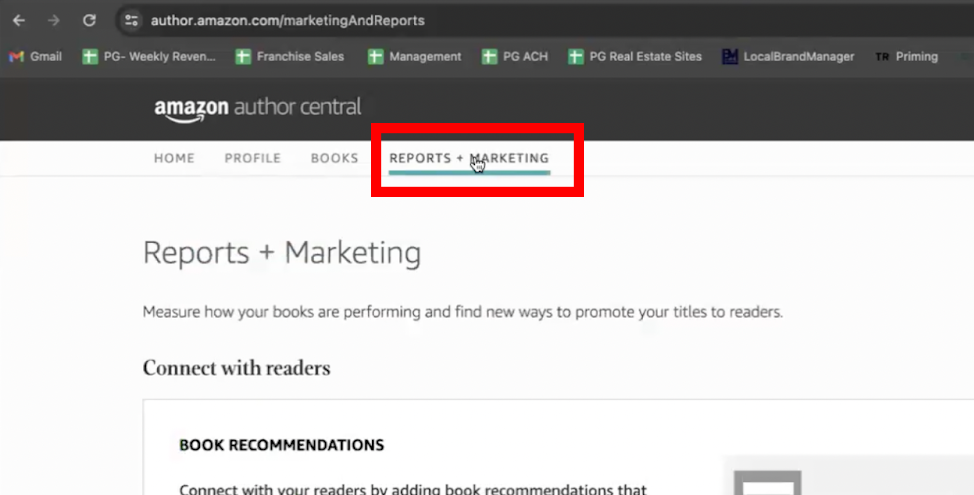Open the Priming bookmark
The width and height of the screenshot is (974, 495).
click(906, 57)
